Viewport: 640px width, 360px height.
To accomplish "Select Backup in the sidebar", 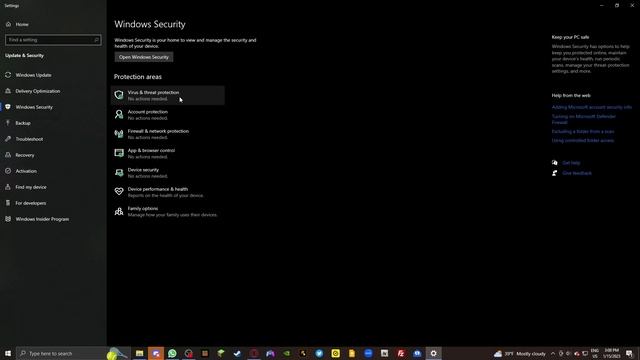I will point(53,123).
